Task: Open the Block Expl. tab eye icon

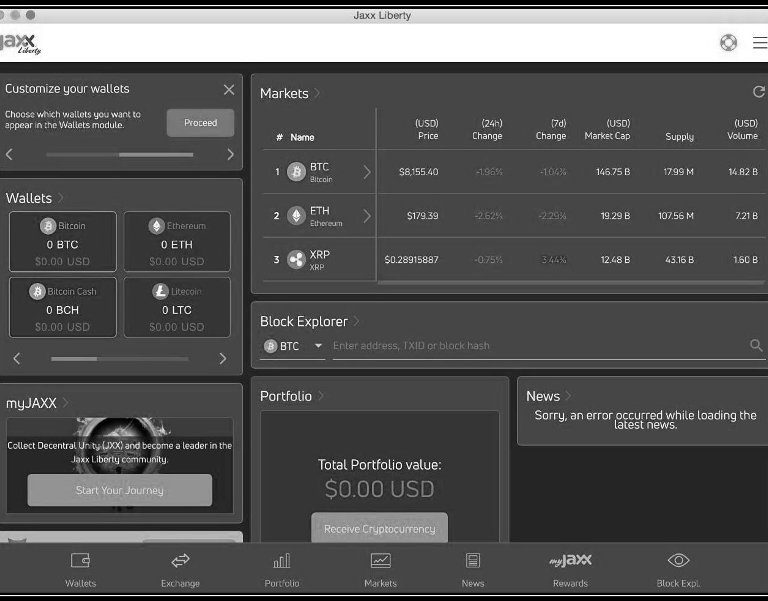Action: 678,560
